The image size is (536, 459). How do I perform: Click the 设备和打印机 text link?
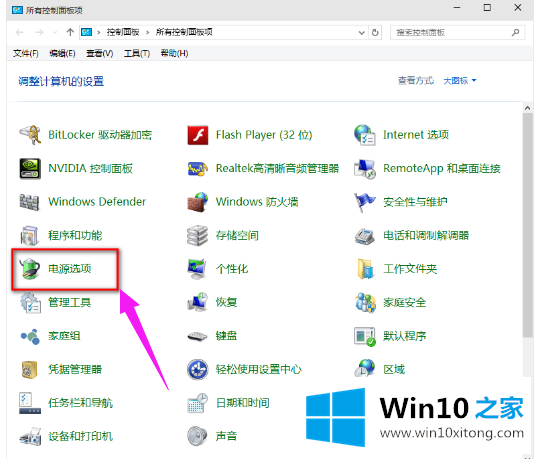tap(81, 436)
